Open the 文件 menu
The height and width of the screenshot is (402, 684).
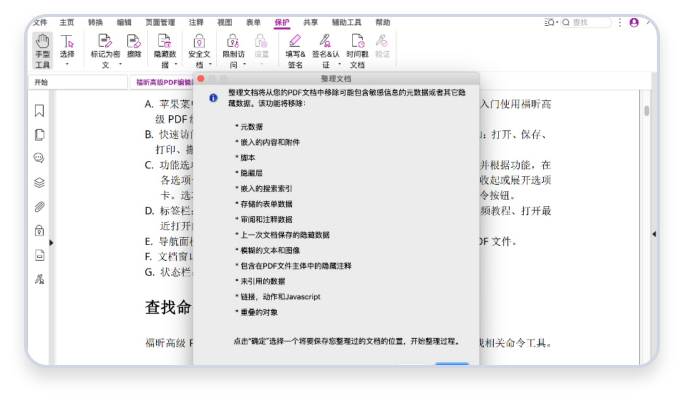point(40,22)
